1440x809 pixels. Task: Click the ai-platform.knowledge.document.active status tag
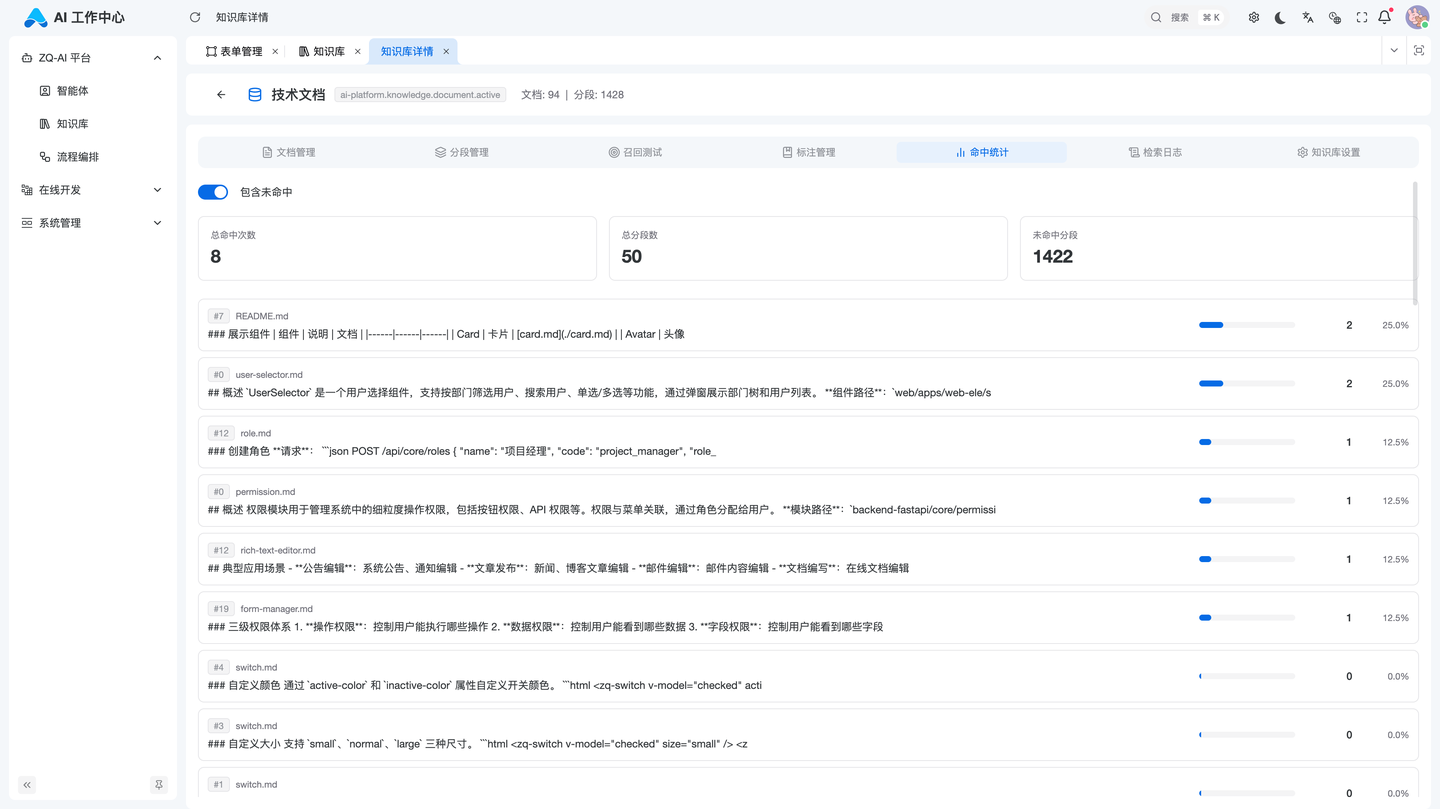tap(420, 95)
